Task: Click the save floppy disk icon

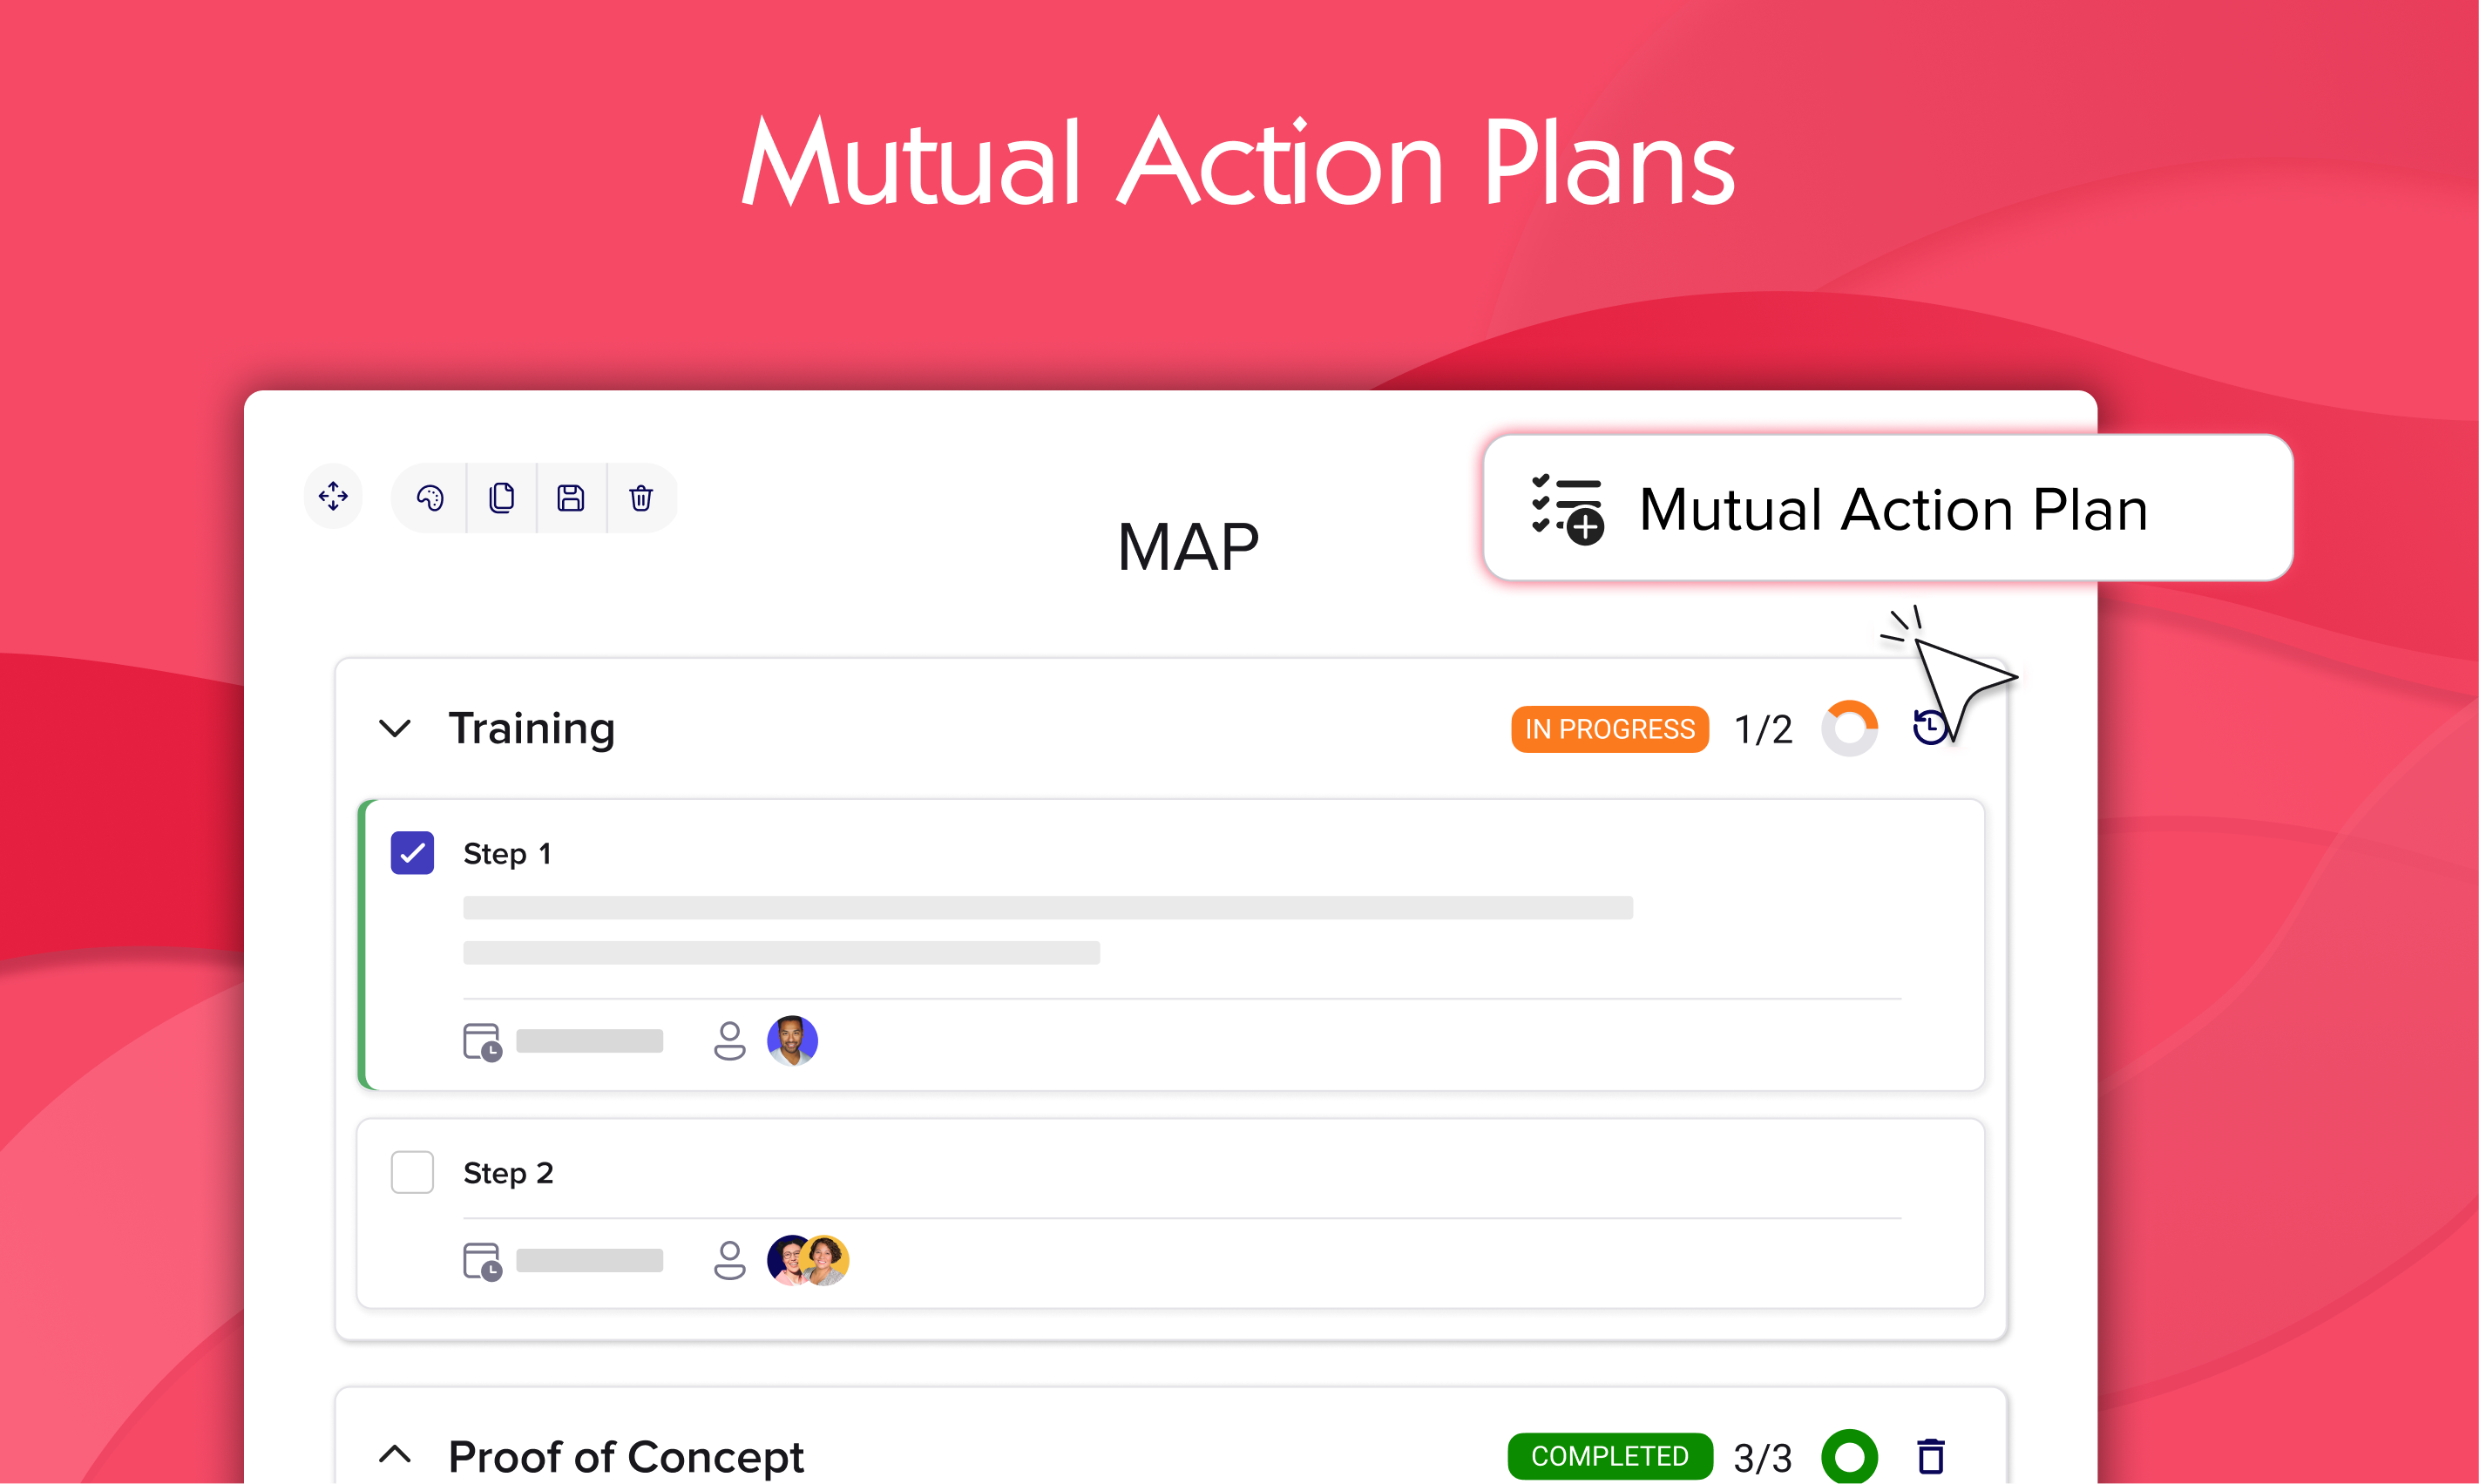Action: (571, 497)
